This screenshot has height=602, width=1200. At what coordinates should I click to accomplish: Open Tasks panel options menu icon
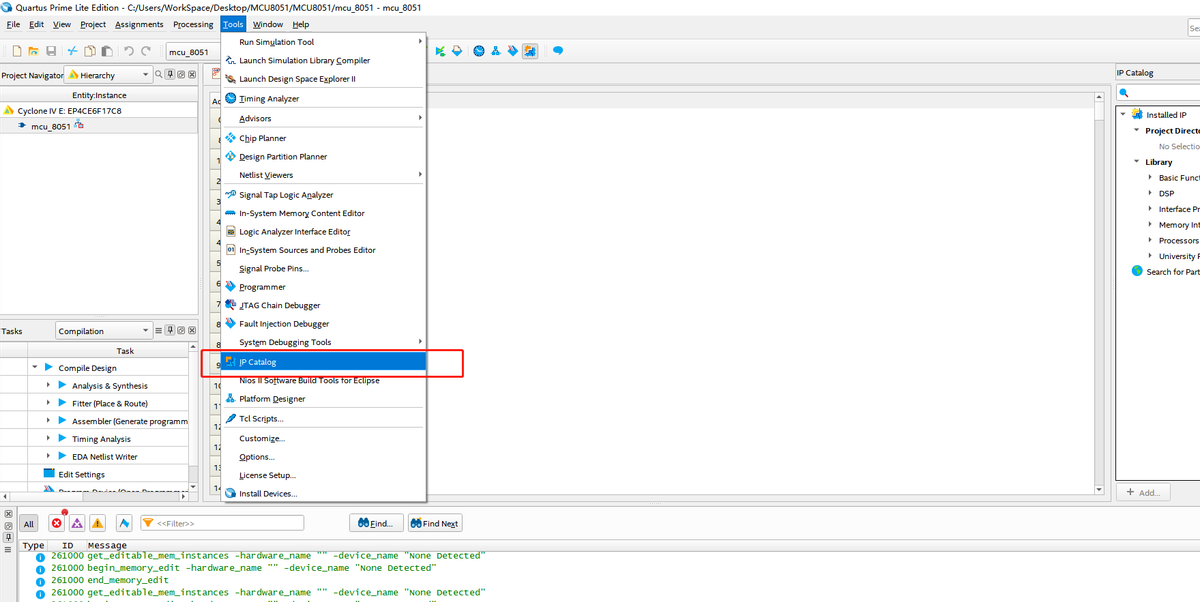[160, 330]
